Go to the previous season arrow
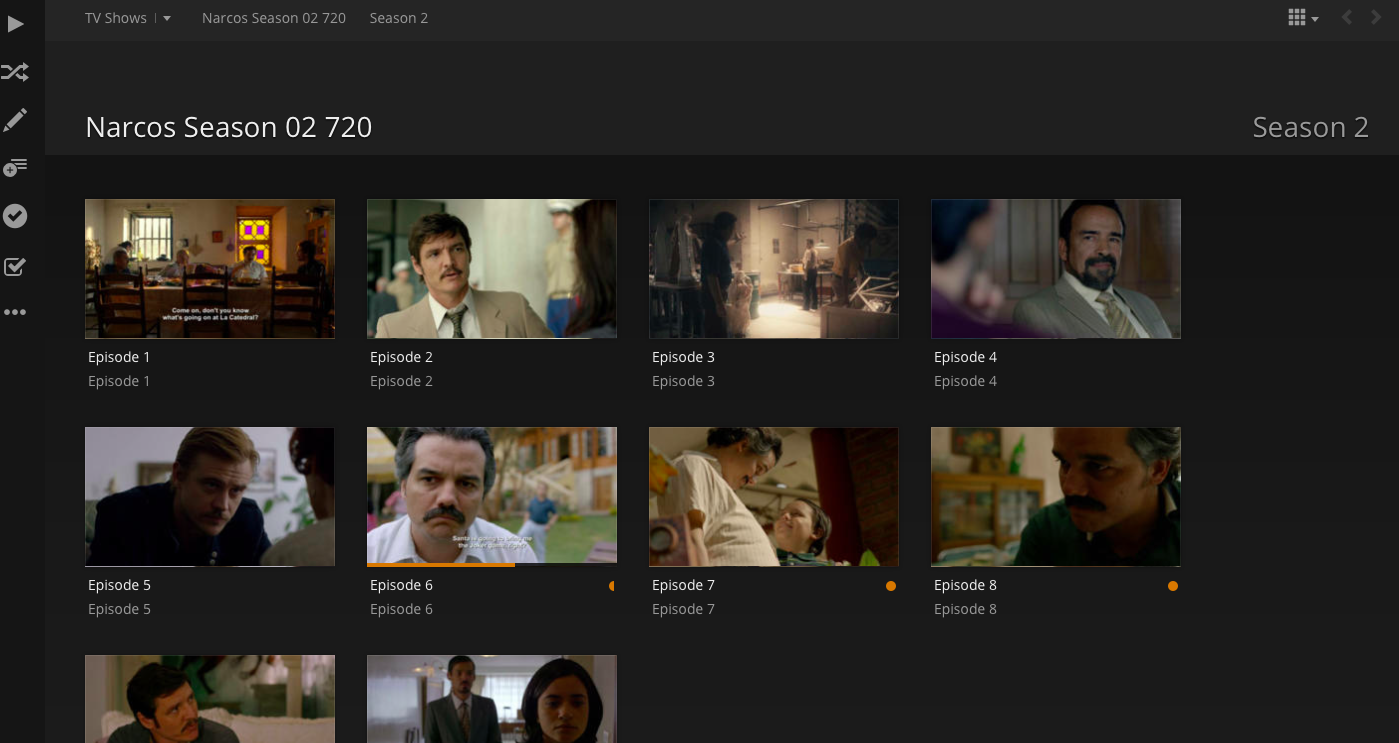The image size is (1399, 743). point(1347,18)
